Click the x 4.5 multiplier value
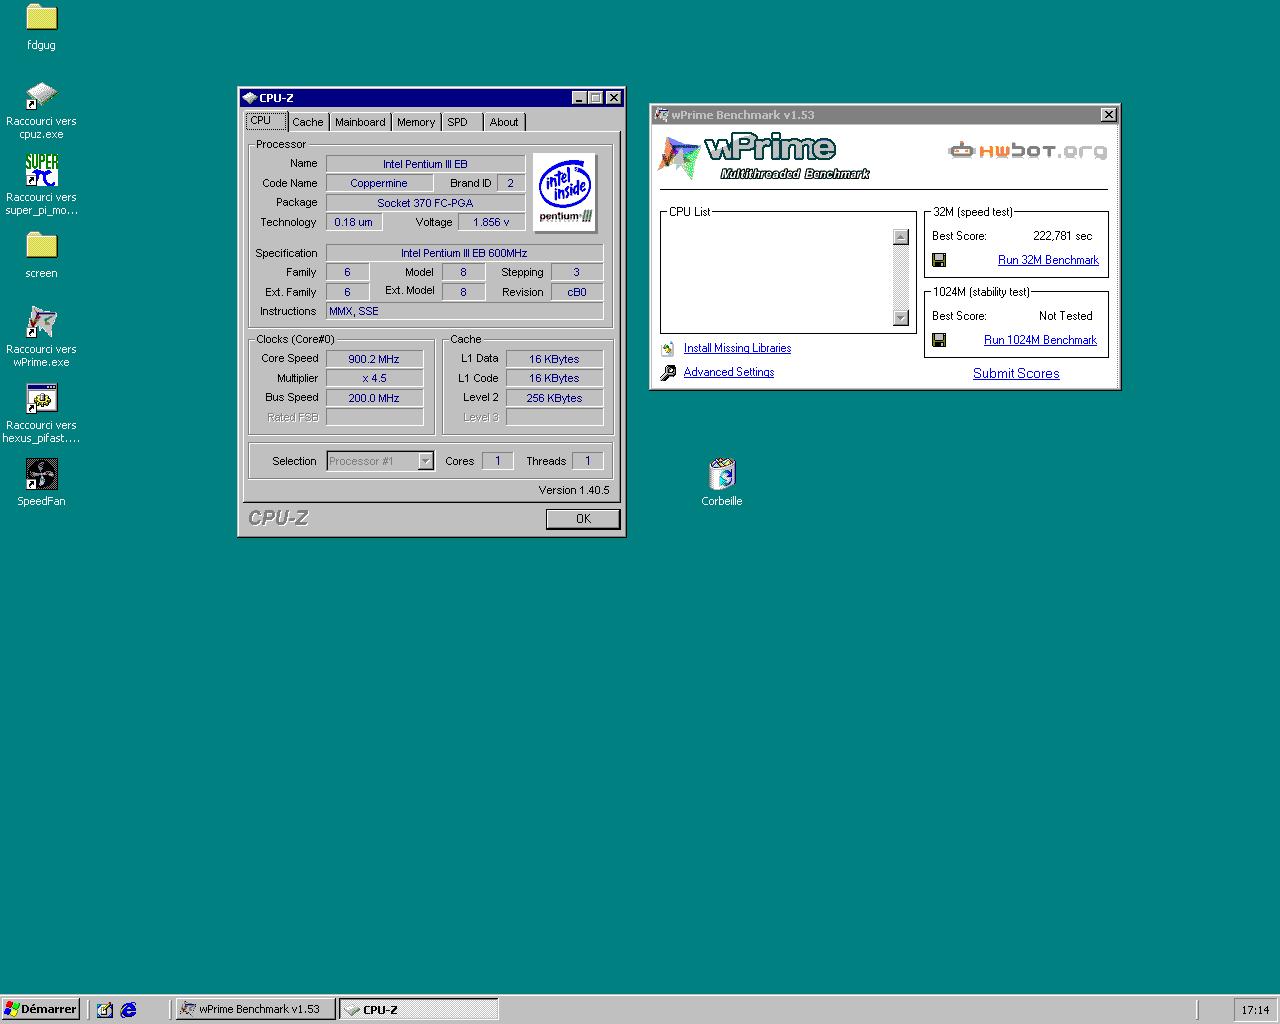 pyautogui.click(x=374, y=378)
